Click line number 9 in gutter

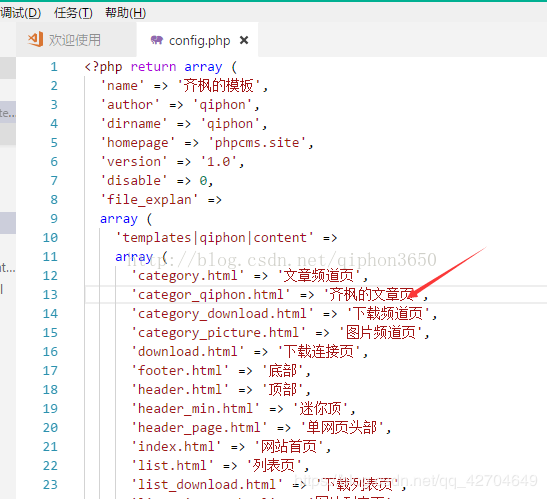(54, 218)
